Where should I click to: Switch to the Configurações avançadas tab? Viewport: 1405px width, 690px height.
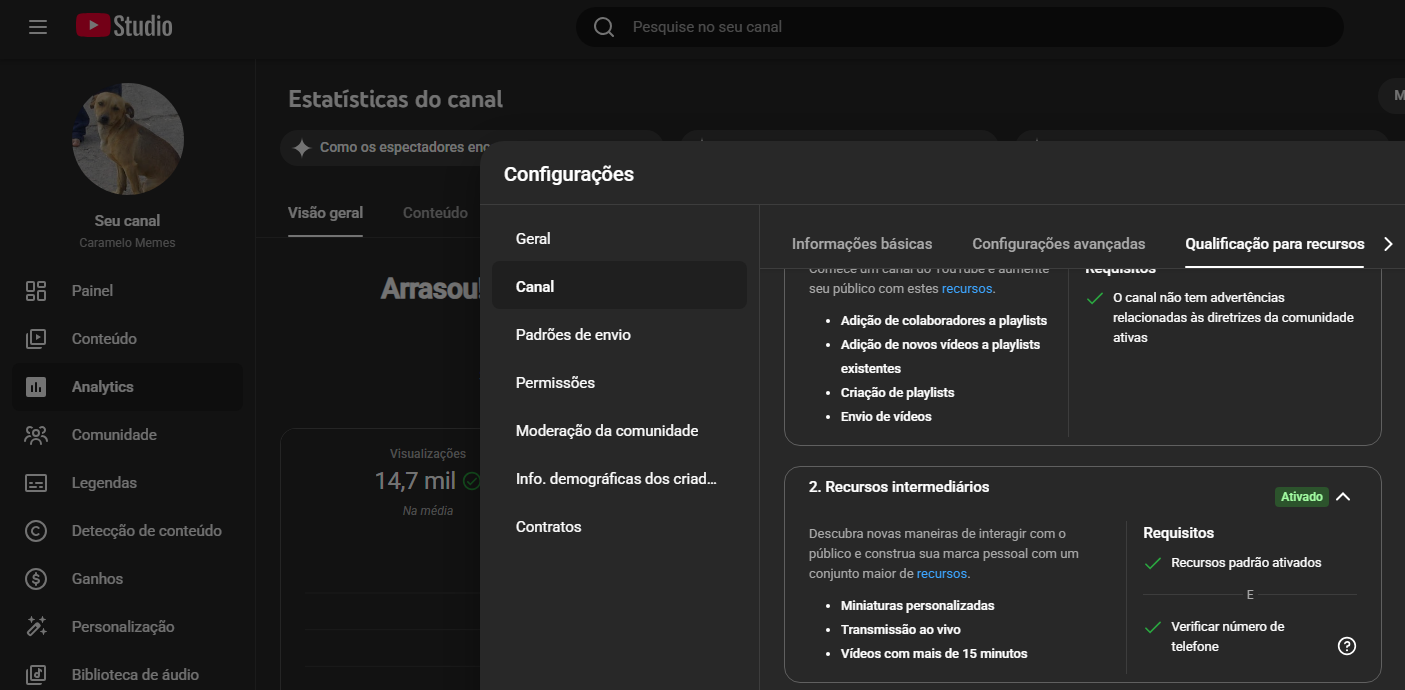(x=1059, y=244)
